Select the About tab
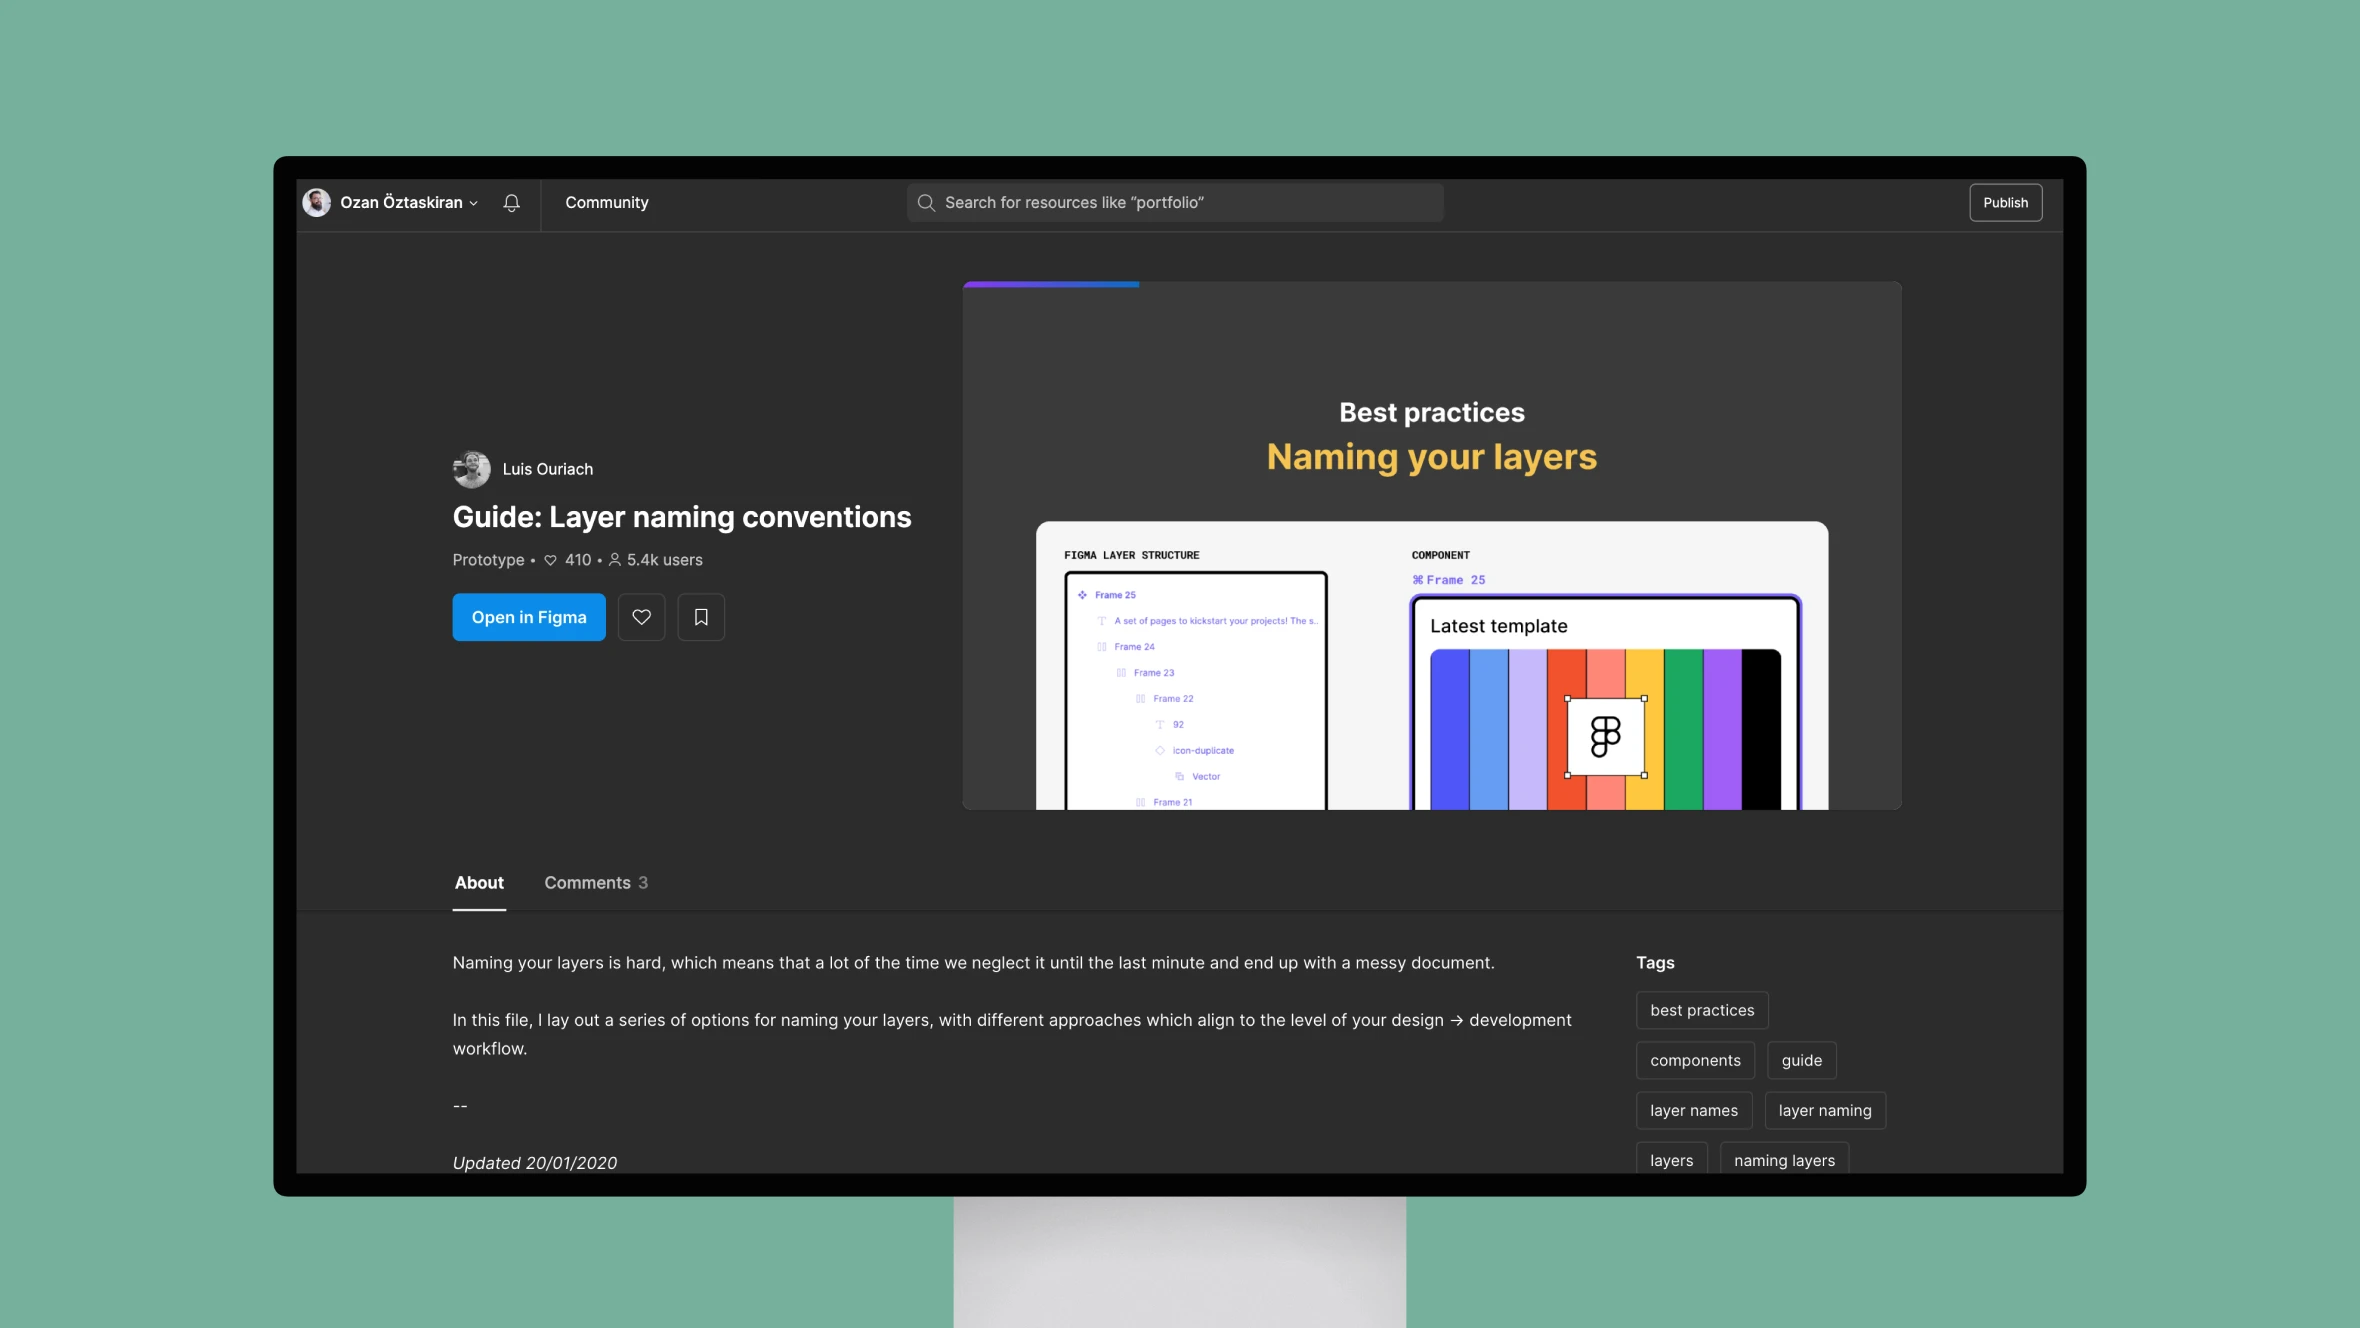This screenshot has height=1328, width=2360. 478,882
